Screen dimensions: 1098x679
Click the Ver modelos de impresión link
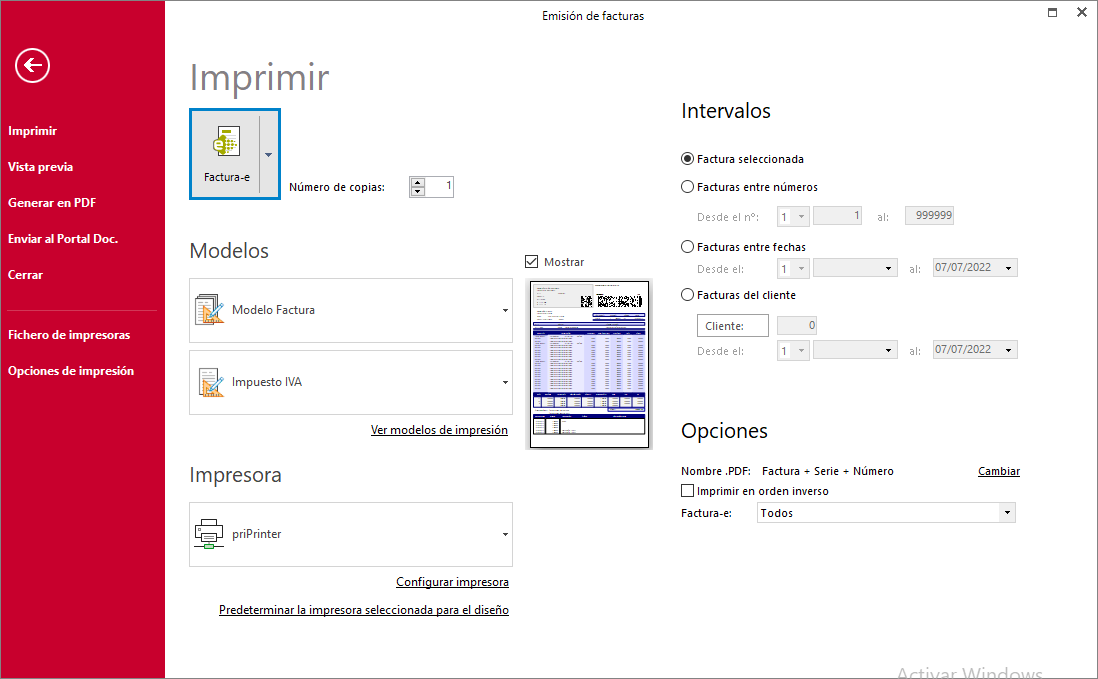pyautogui.click(x=439, y=430)
